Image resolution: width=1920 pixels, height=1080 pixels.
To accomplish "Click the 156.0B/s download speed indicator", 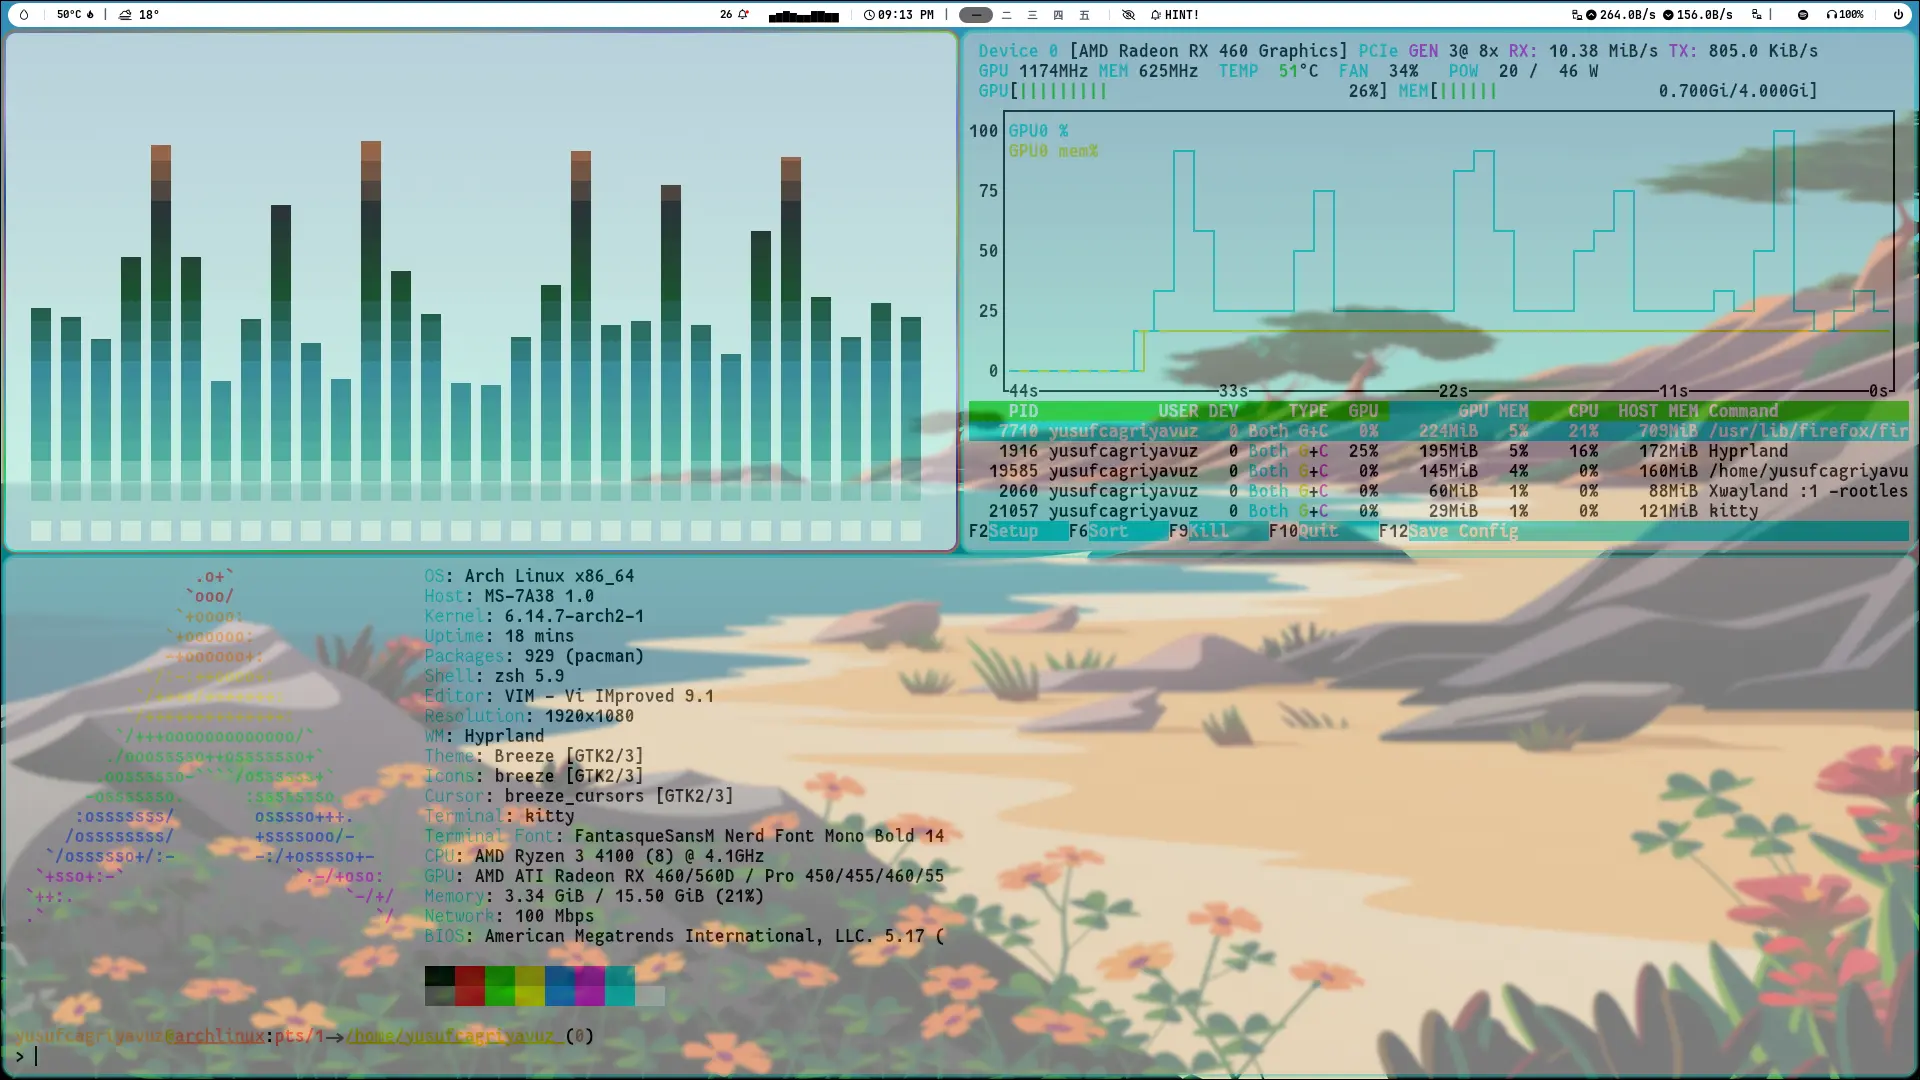I will (1698, 15).
